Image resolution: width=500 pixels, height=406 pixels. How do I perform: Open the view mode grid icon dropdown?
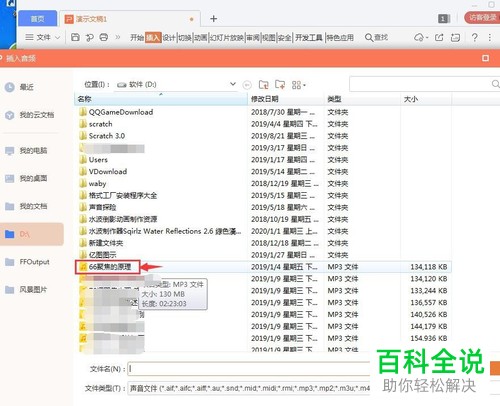pos(298,85)
